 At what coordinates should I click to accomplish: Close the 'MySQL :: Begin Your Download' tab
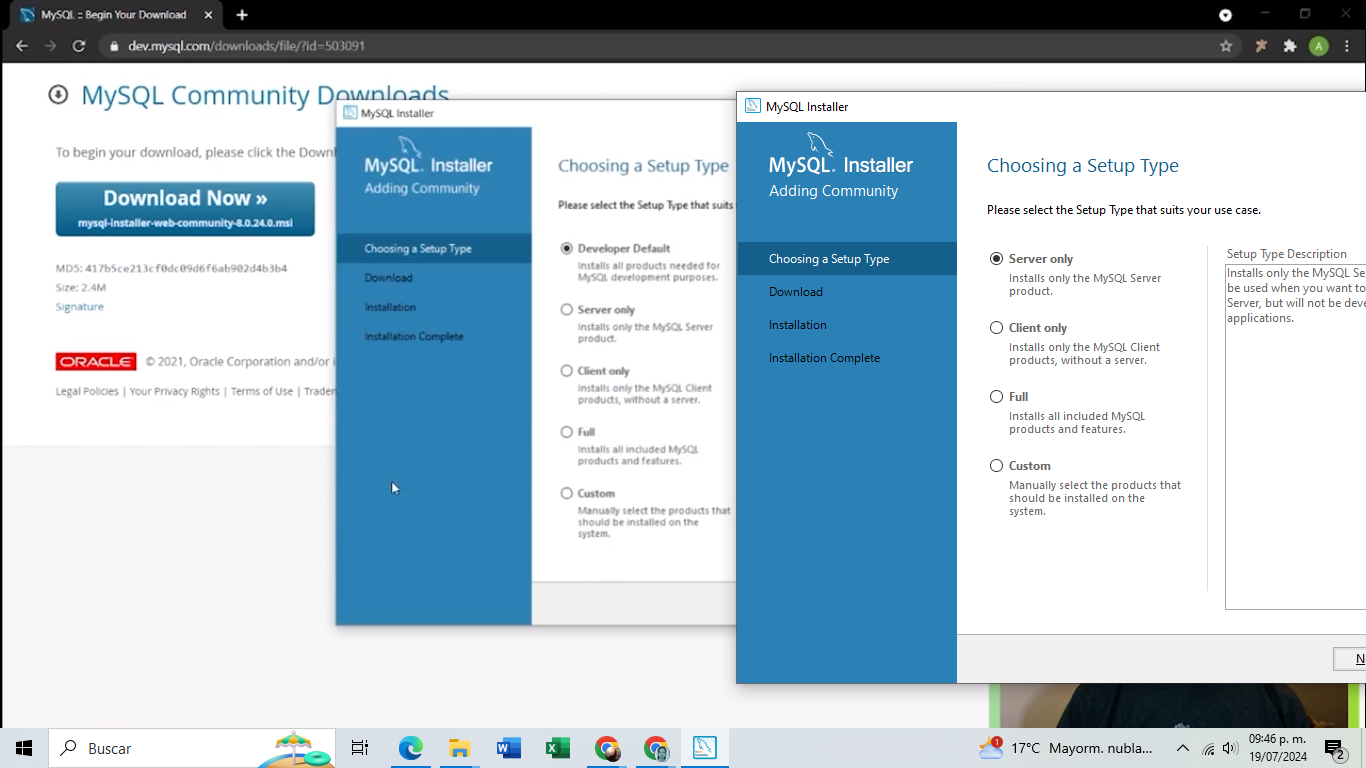(208, 15)
